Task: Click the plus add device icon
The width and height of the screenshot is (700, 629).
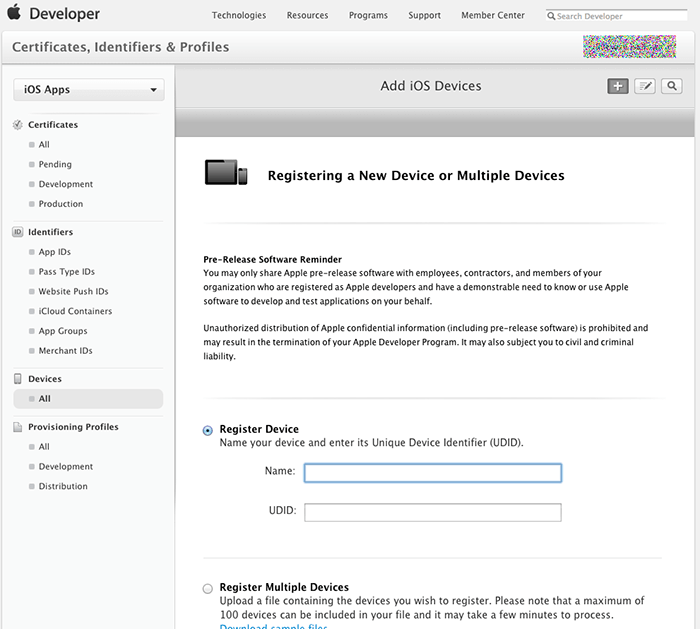Action: [618, 86]
